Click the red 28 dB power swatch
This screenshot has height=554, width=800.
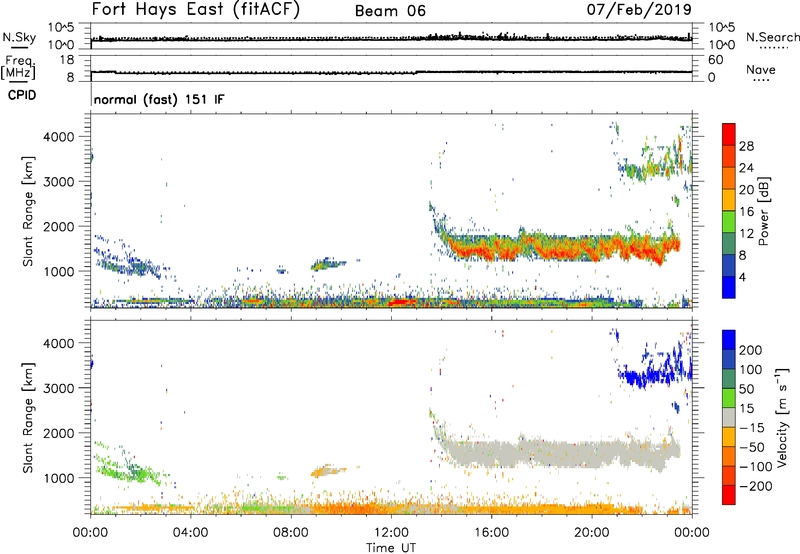(729, 134)
